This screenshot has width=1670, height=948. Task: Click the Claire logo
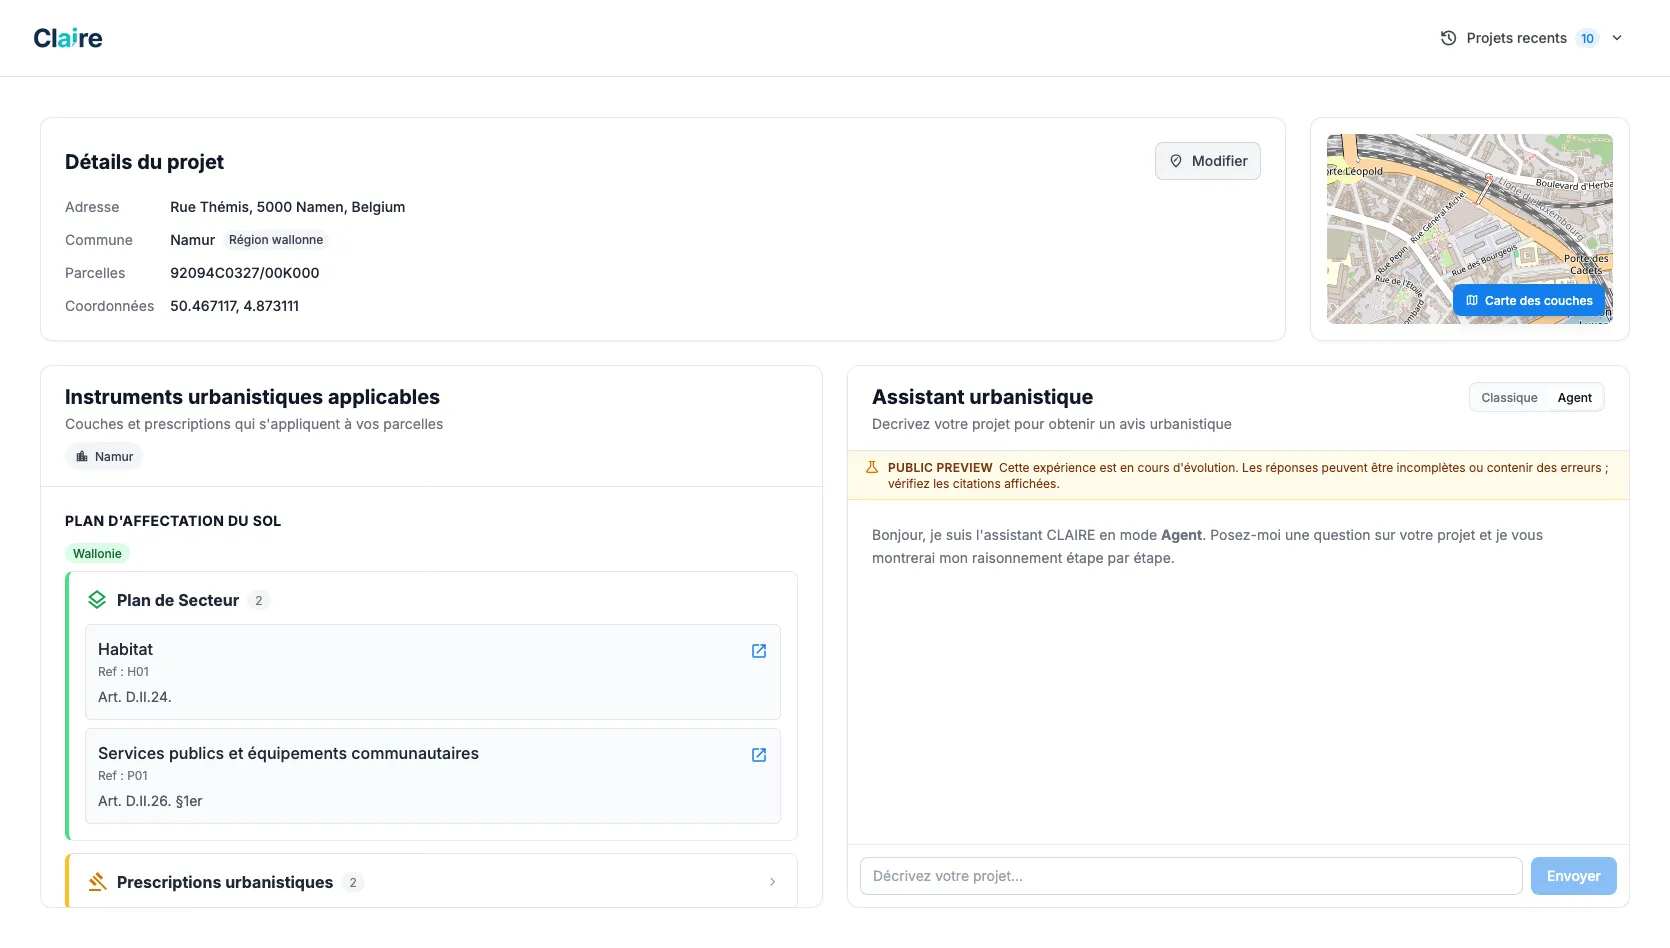[x=68, y=38]
